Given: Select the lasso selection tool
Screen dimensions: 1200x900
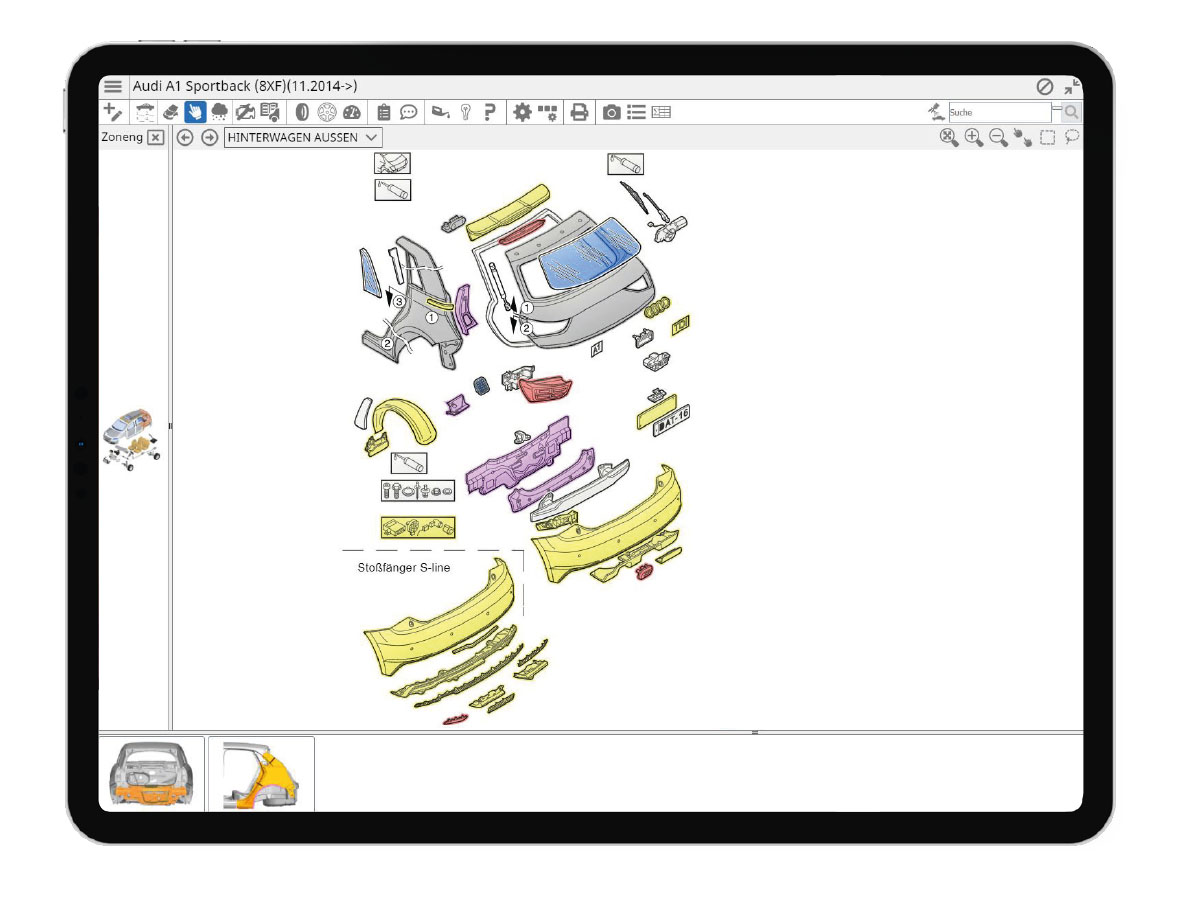Looking at the screenshot, I should pos(1072,137).
